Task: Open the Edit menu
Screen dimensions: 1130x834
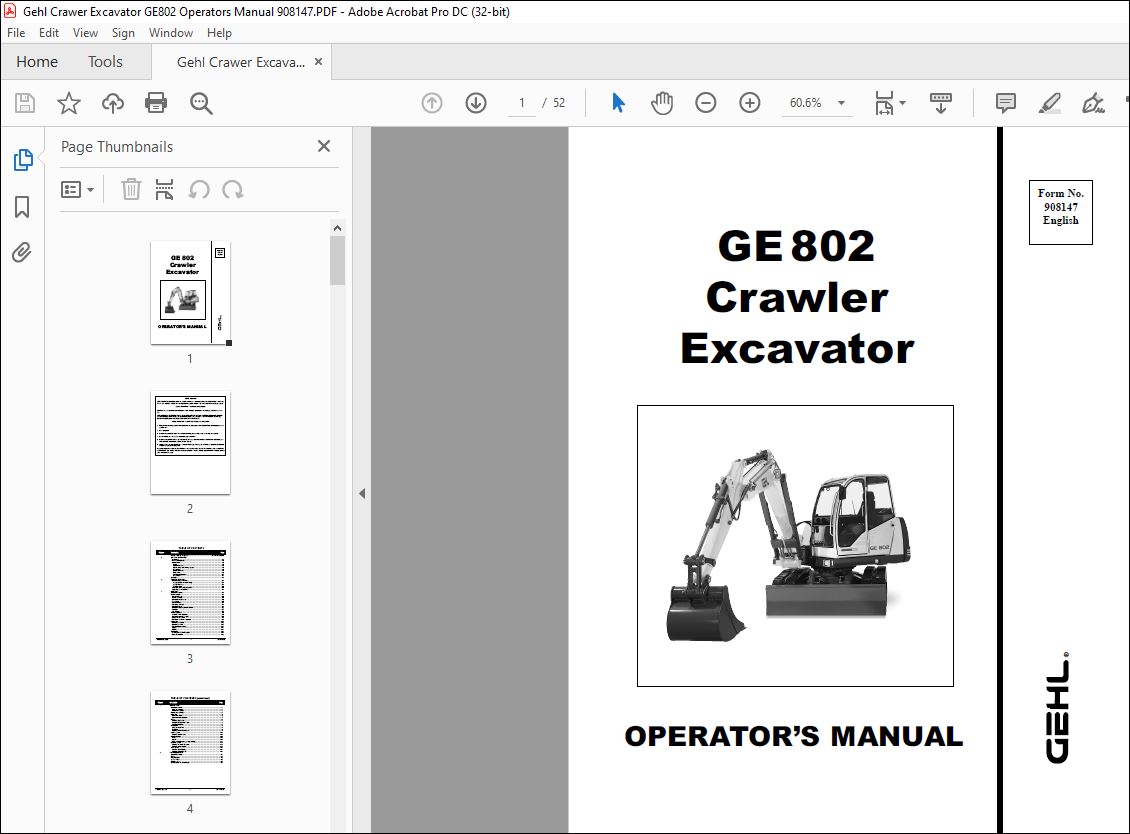Action: pos(49,32)
